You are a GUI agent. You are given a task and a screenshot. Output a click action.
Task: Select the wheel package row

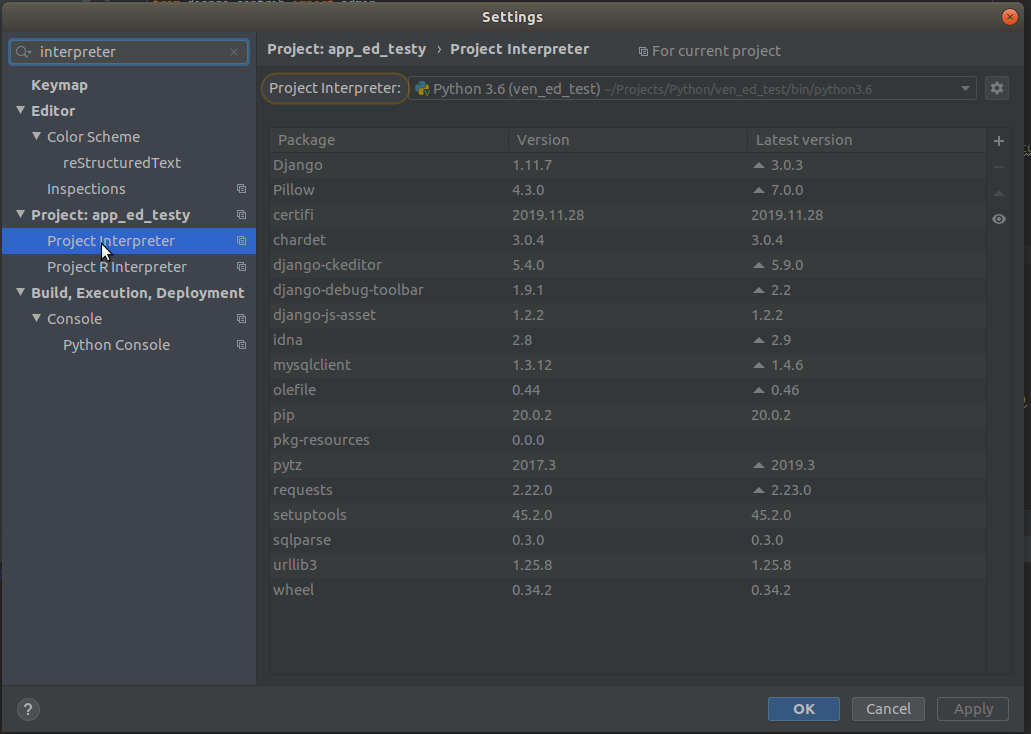[x=627, y=590]
